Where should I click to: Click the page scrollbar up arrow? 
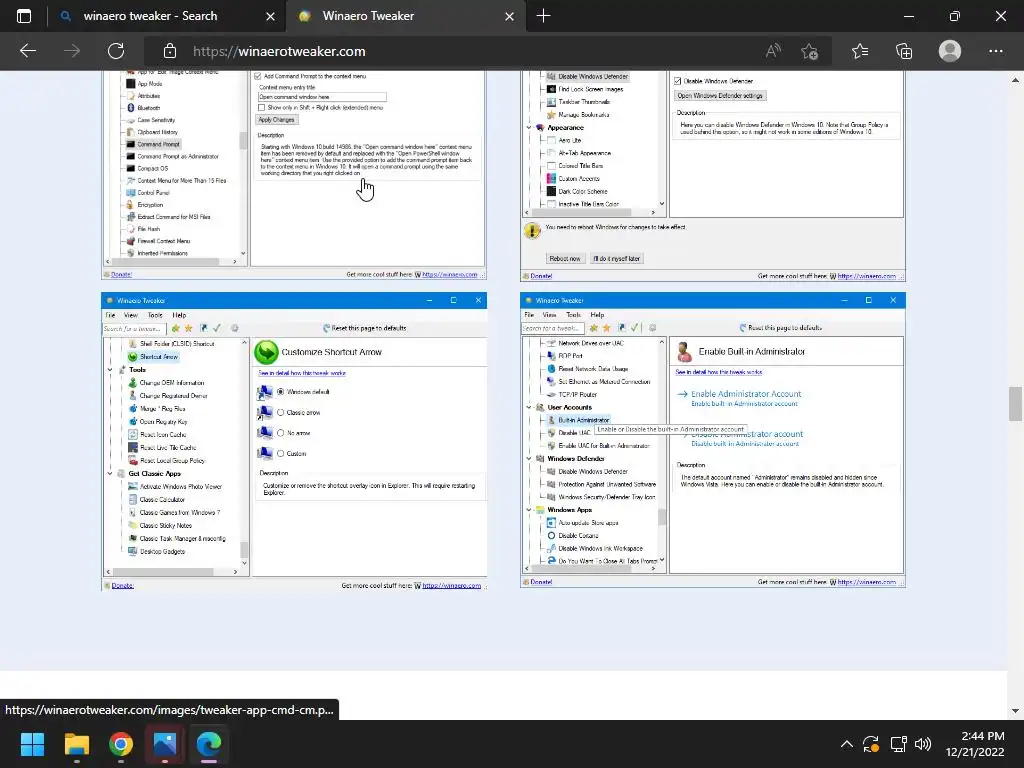click(1015, 80)
